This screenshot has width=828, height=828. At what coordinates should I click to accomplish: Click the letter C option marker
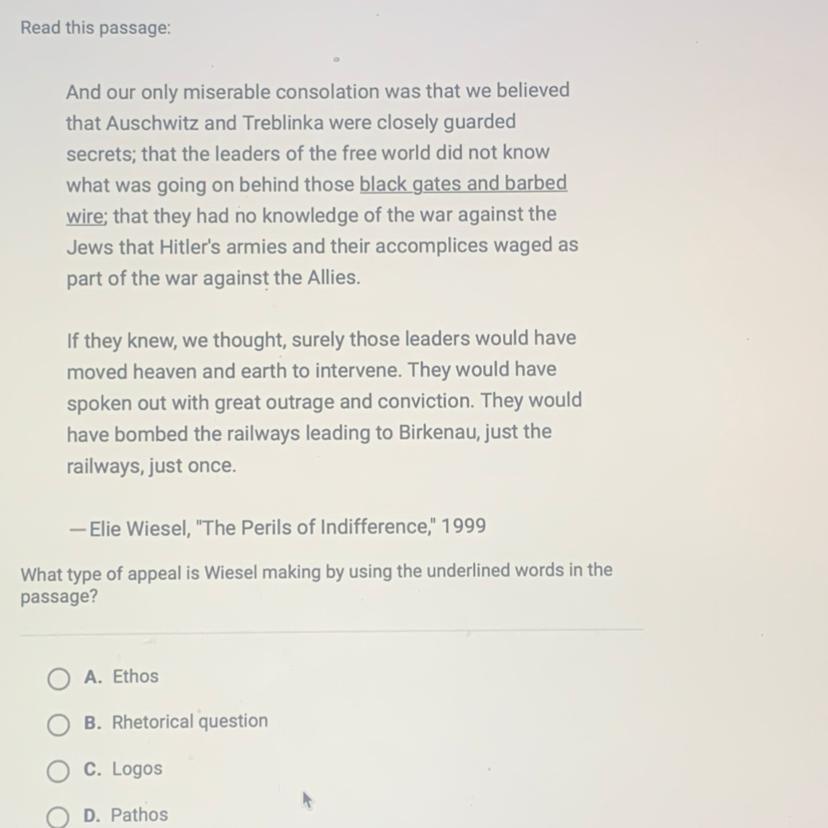coord(92,769)
